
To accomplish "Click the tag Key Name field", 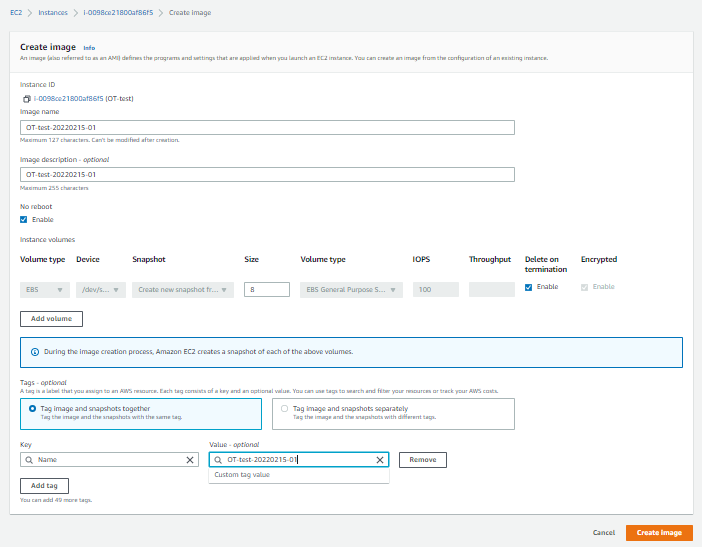I will click(x=109, y=460).
